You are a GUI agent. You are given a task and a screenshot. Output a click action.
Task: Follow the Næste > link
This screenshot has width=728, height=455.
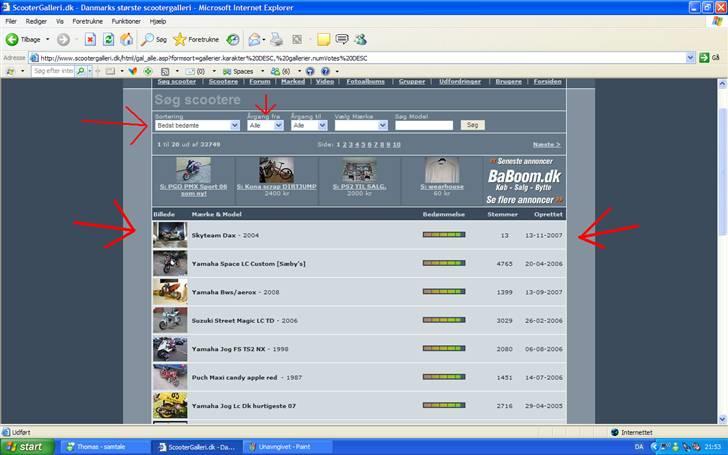(546, 144)
